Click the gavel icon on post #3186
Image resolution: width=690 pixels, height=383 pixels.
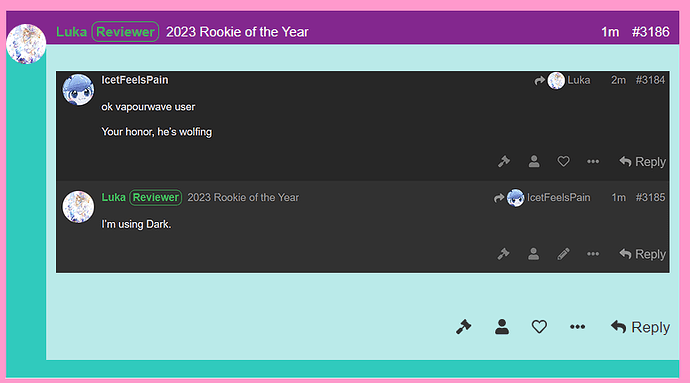click(463, 327)
